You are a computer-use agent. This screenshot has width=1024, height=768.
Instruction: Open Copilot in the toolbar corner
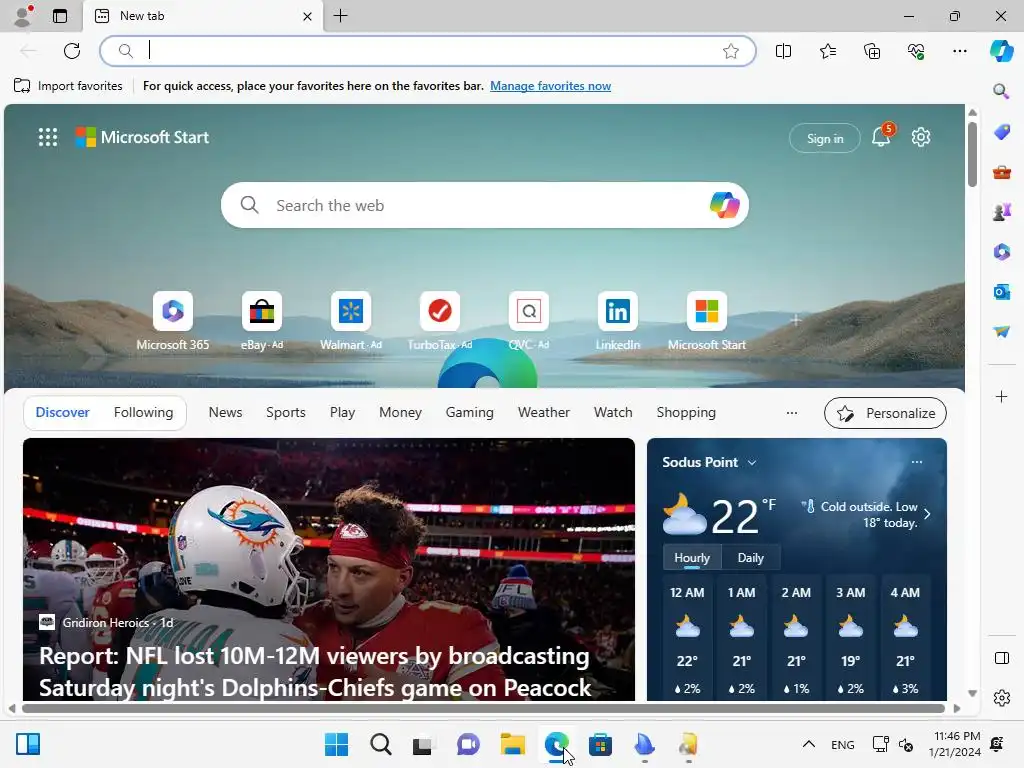(1001, 51)
